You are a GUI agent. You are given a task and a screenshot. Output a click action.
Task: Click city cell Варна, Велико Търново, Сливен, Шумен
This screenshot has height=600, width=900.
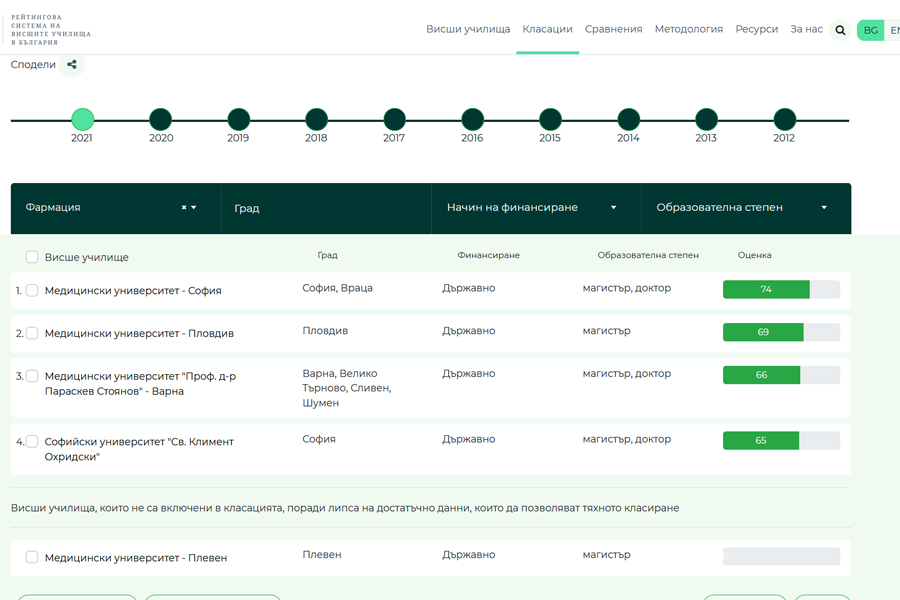[x=347, y=388]
